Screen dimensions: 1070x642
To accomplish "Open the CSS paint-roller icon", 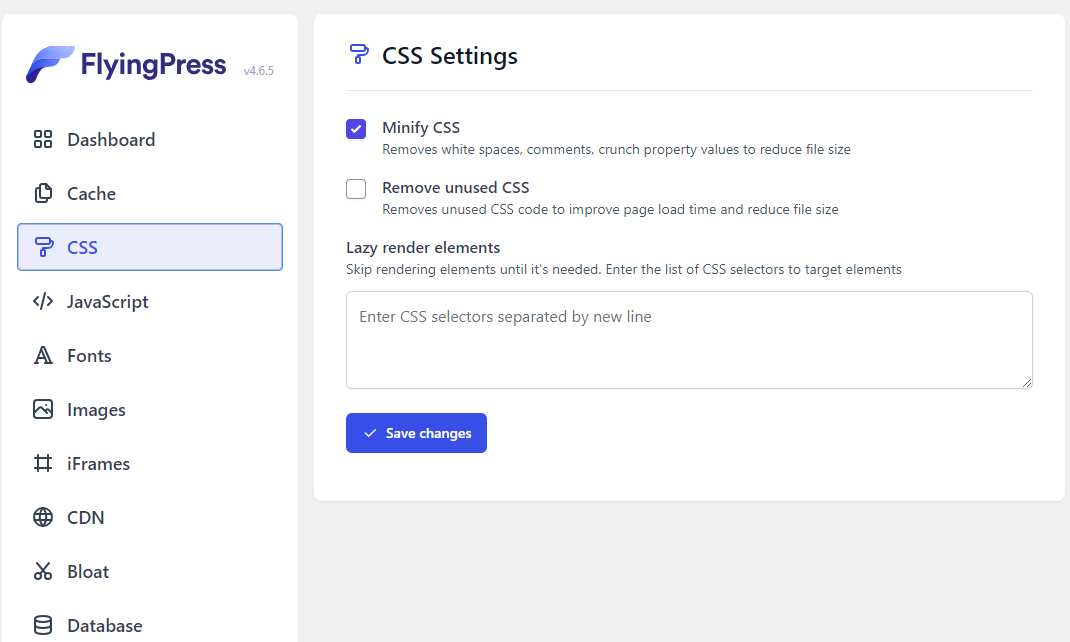I will [x=41, y=247].
